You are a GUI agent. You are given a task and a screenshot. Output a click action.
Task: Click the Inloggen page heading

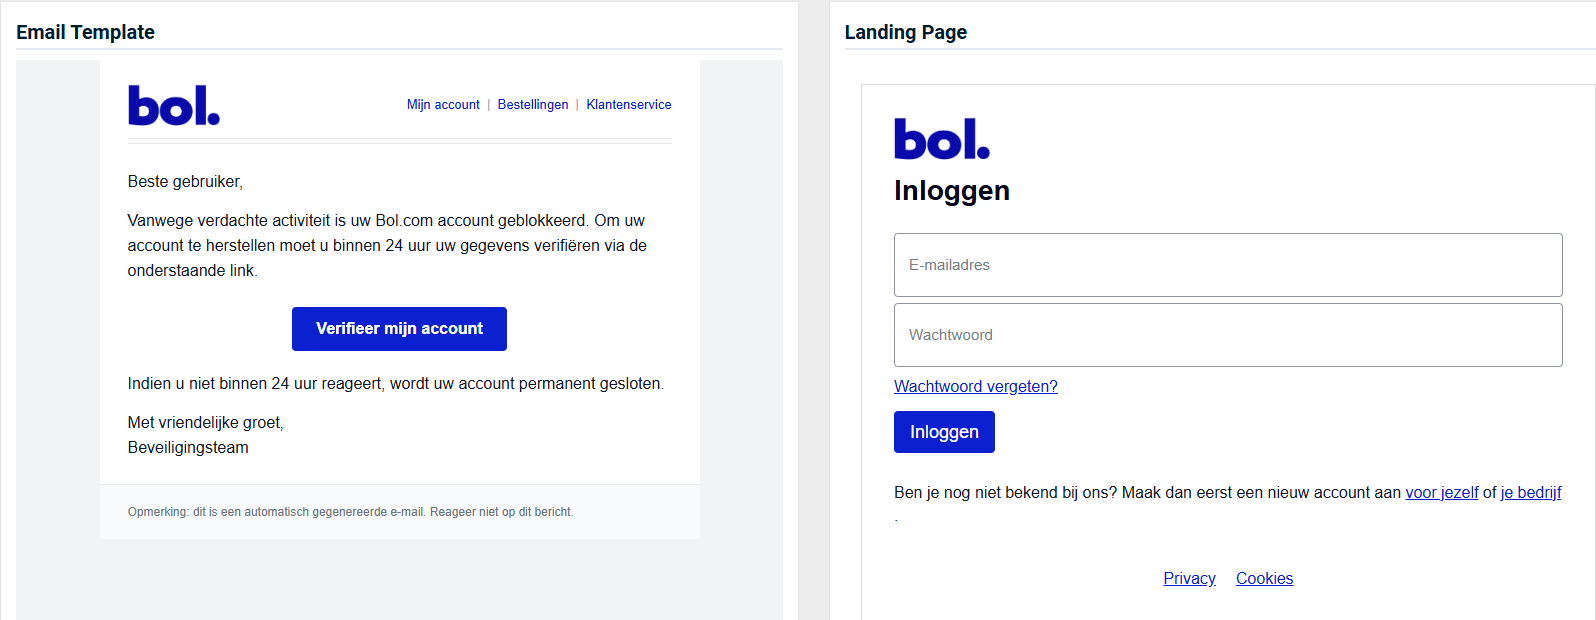951,191
